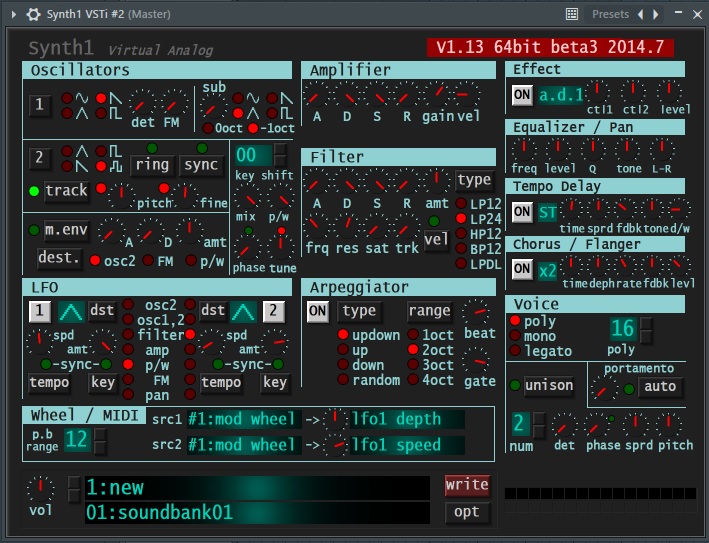Open the plugin keyboard grid icon
Viewport: 709px width, 543px height.
click(572, 14)
